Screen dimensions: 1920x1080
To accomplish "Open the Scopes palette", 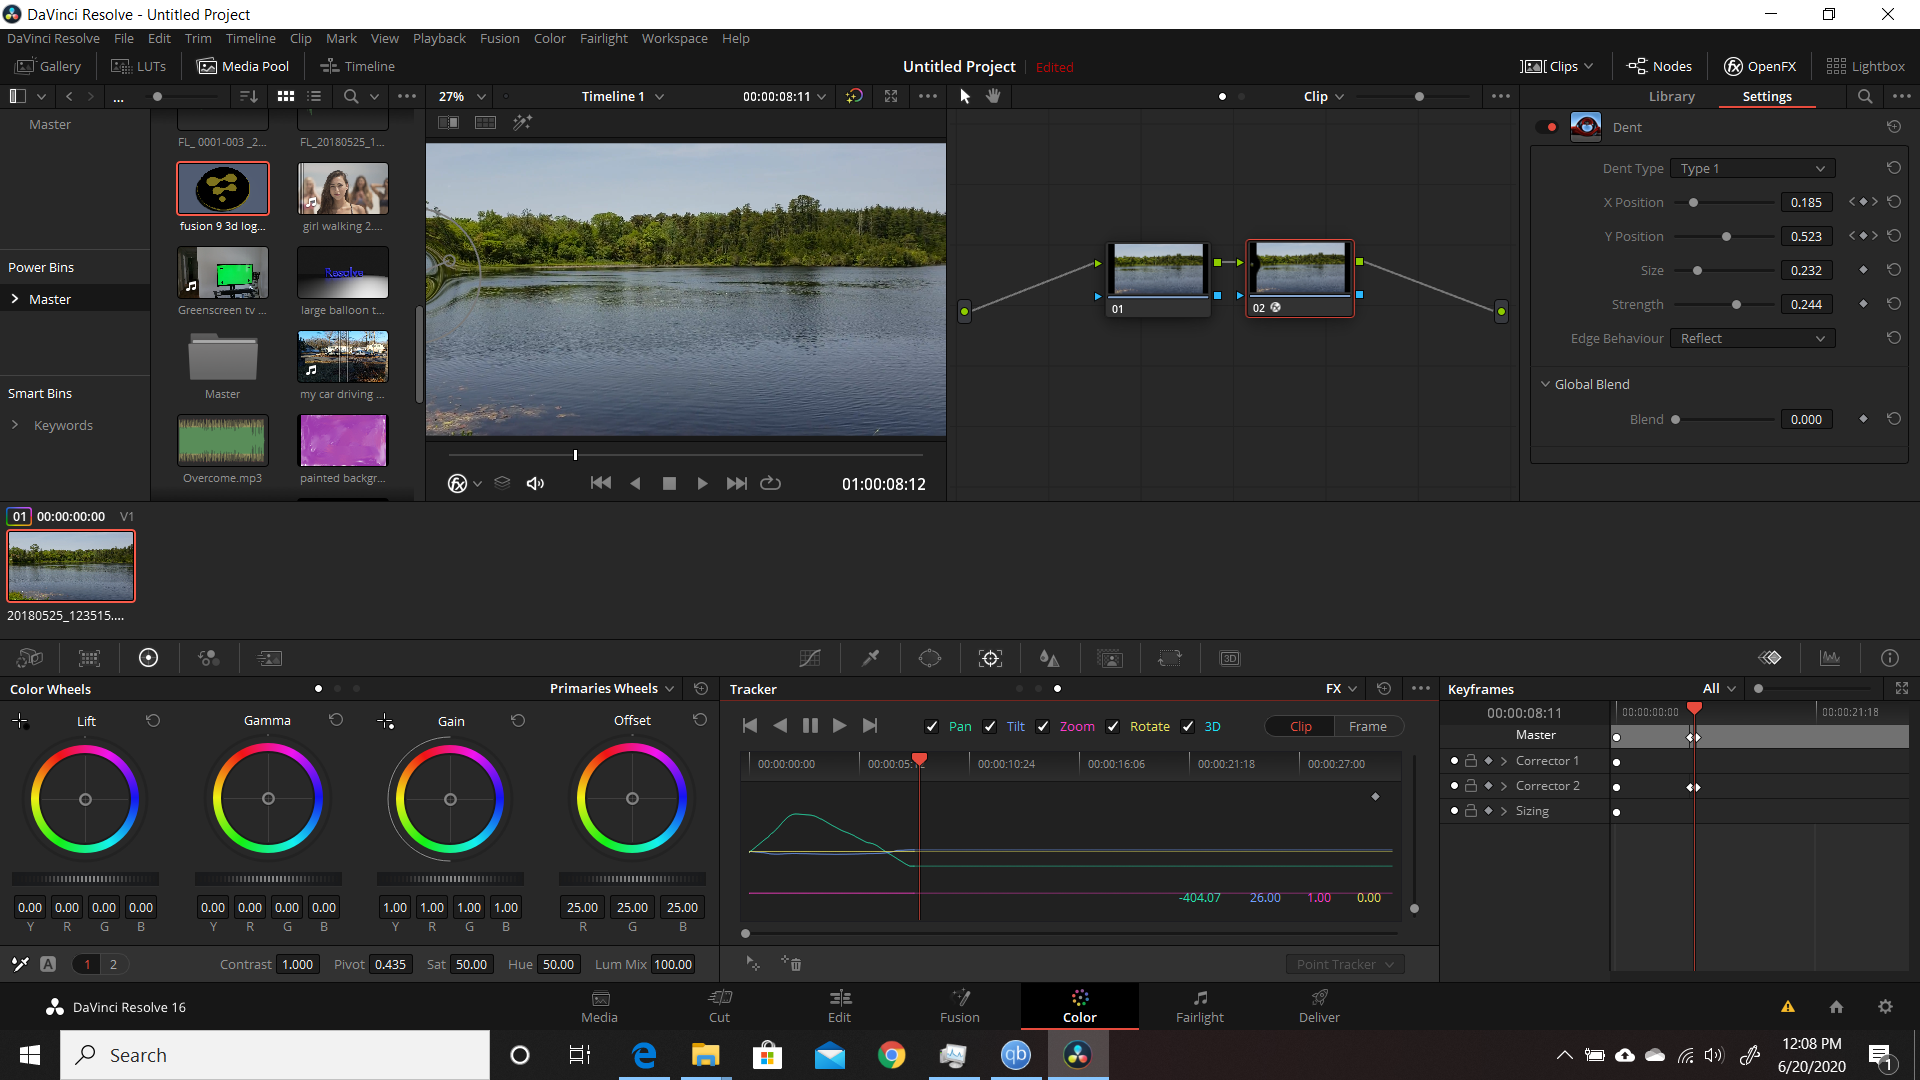I will tap(1830, 658).
